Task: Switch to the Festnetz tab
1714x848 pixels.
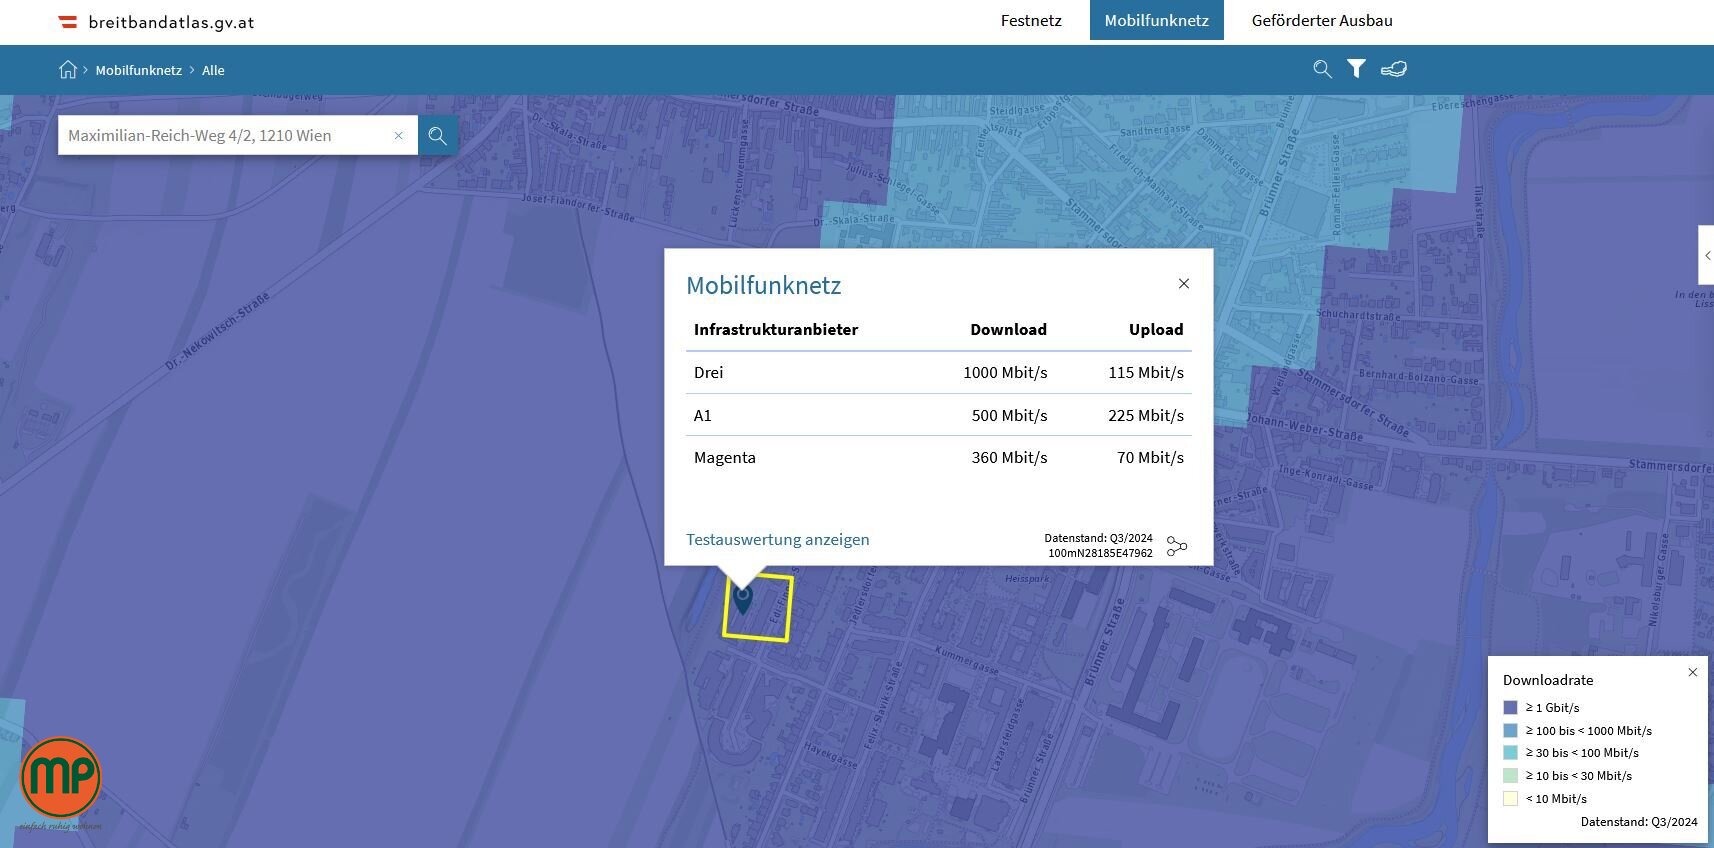Action: click(1031, 20)
